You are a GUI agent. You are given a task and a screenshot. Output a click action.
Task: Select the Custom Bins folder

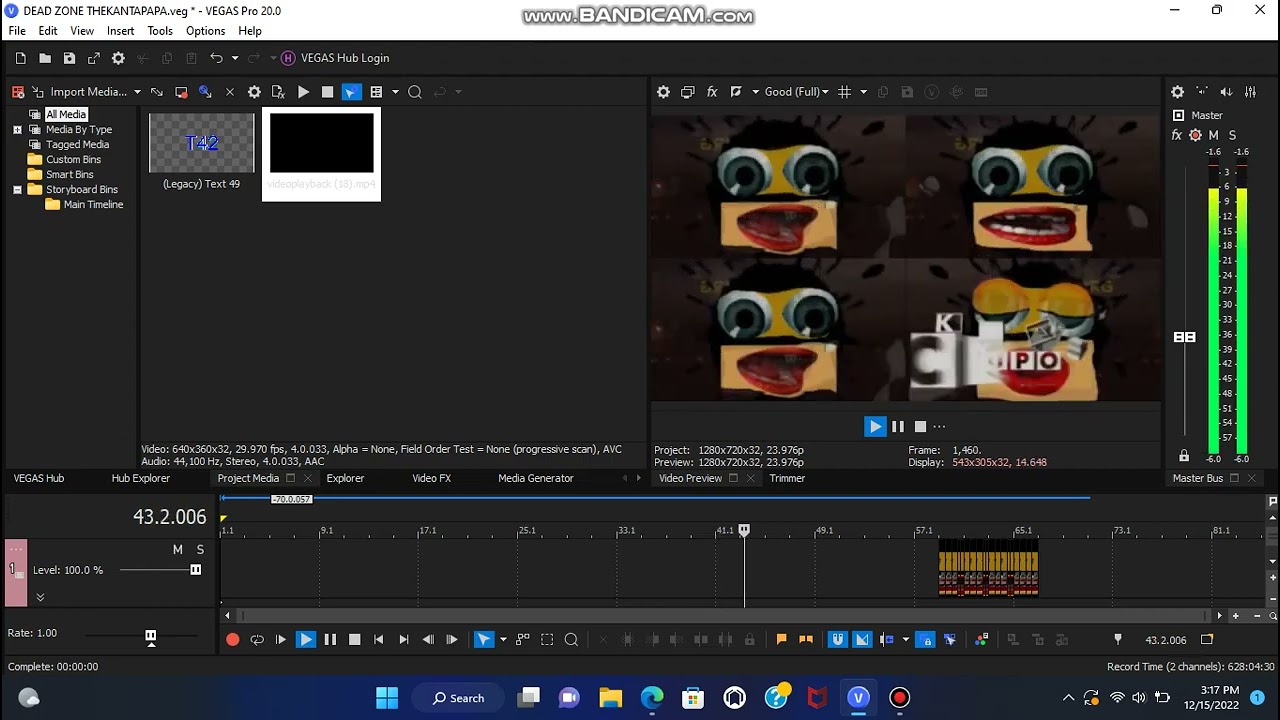click(x=73, y=159)
